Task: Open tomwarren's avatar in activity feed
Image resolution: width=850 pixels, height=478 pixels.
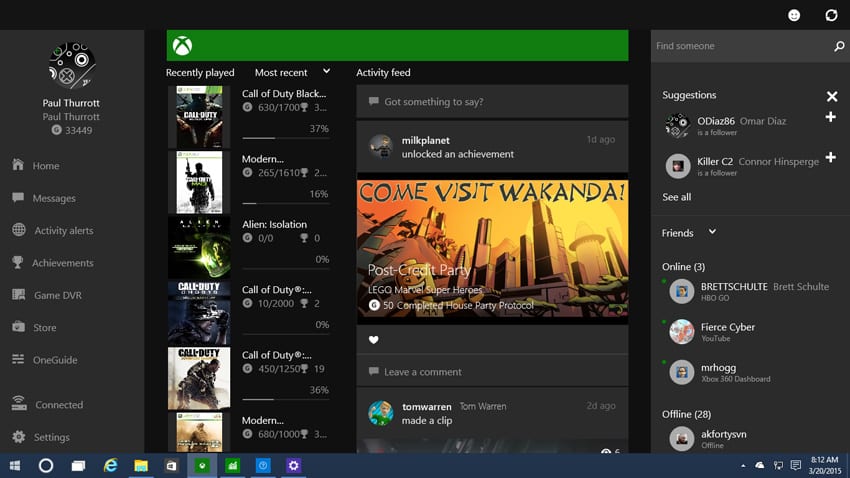Action: click(381, 413)
